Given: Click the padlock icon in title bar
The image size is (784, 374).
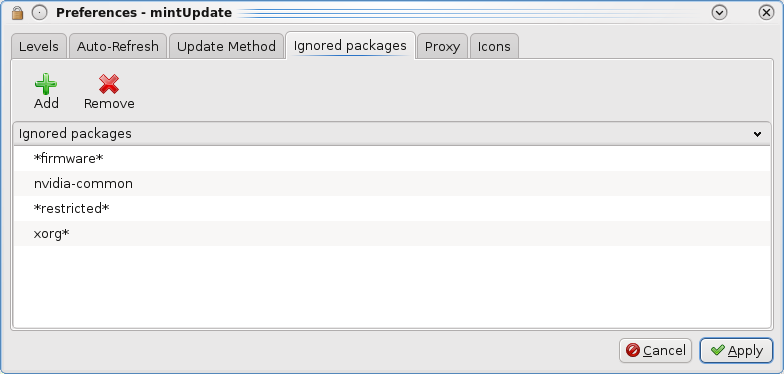Looking at the screenshot, I should point(18,13).
